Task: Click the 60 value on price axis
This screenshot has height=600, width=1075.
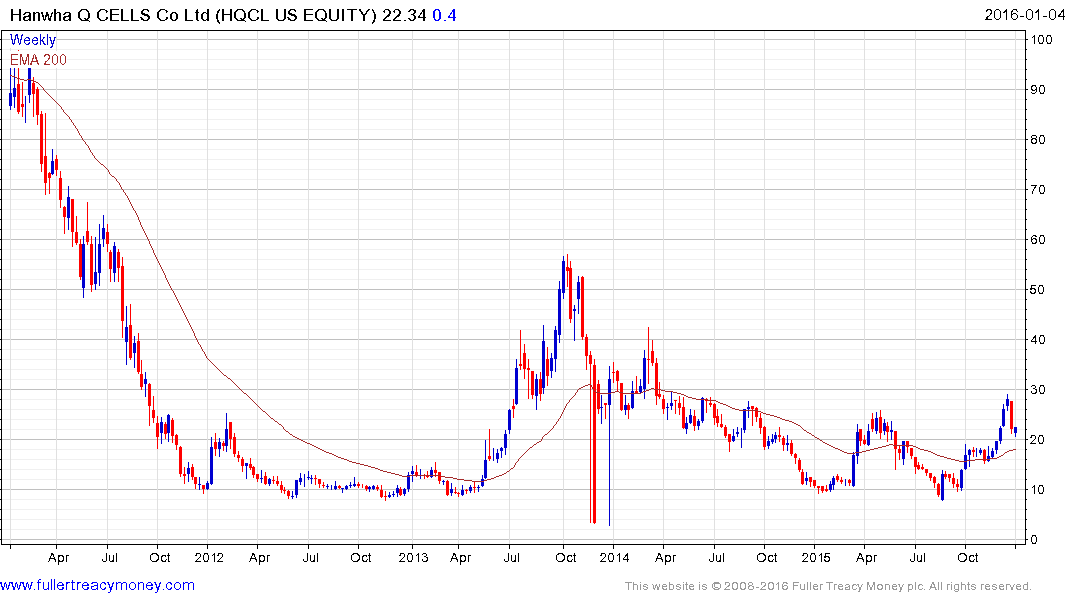Action: coord(1038,240)
